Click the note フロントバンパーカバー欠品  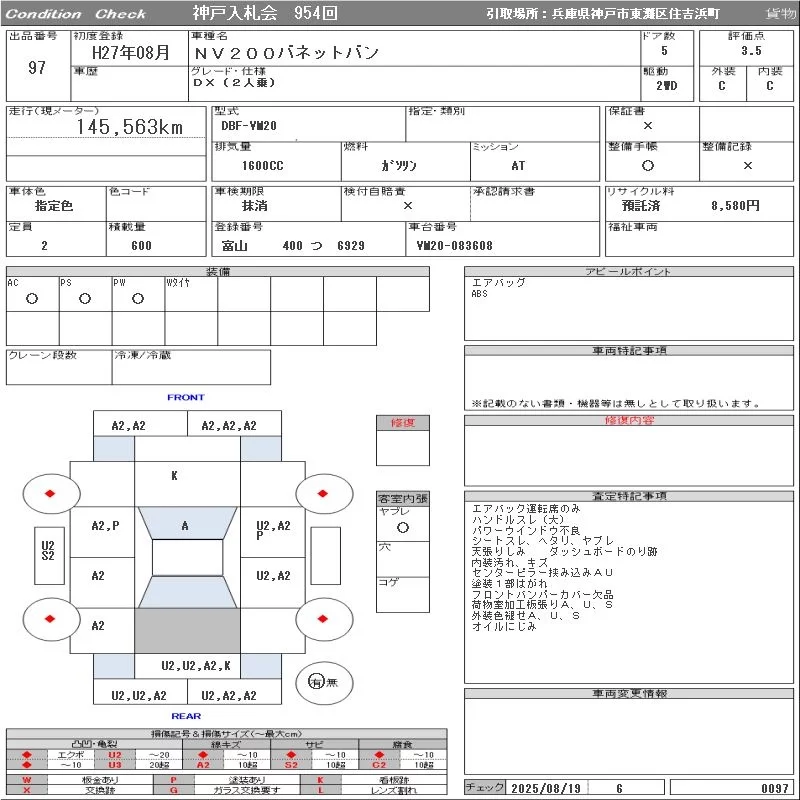(x=542, y=594)
